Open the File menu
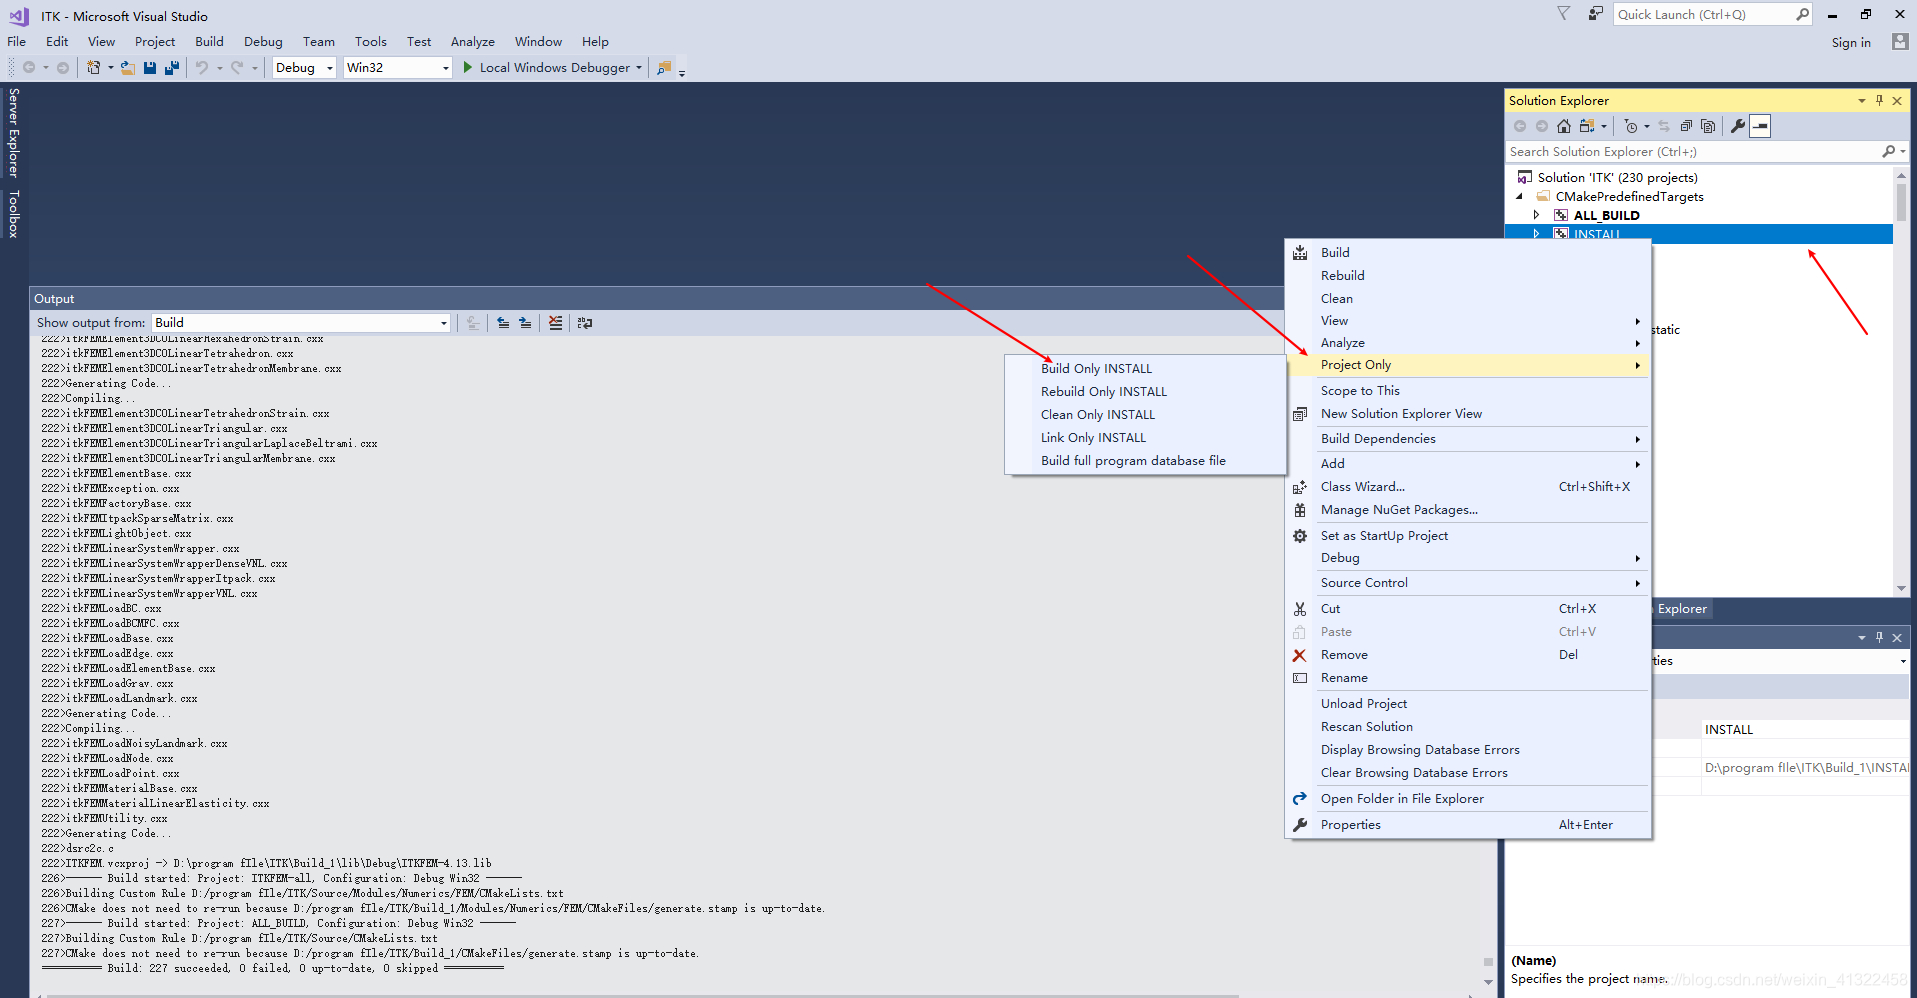Screen dimensions: 1917x998 click(17, 42)
